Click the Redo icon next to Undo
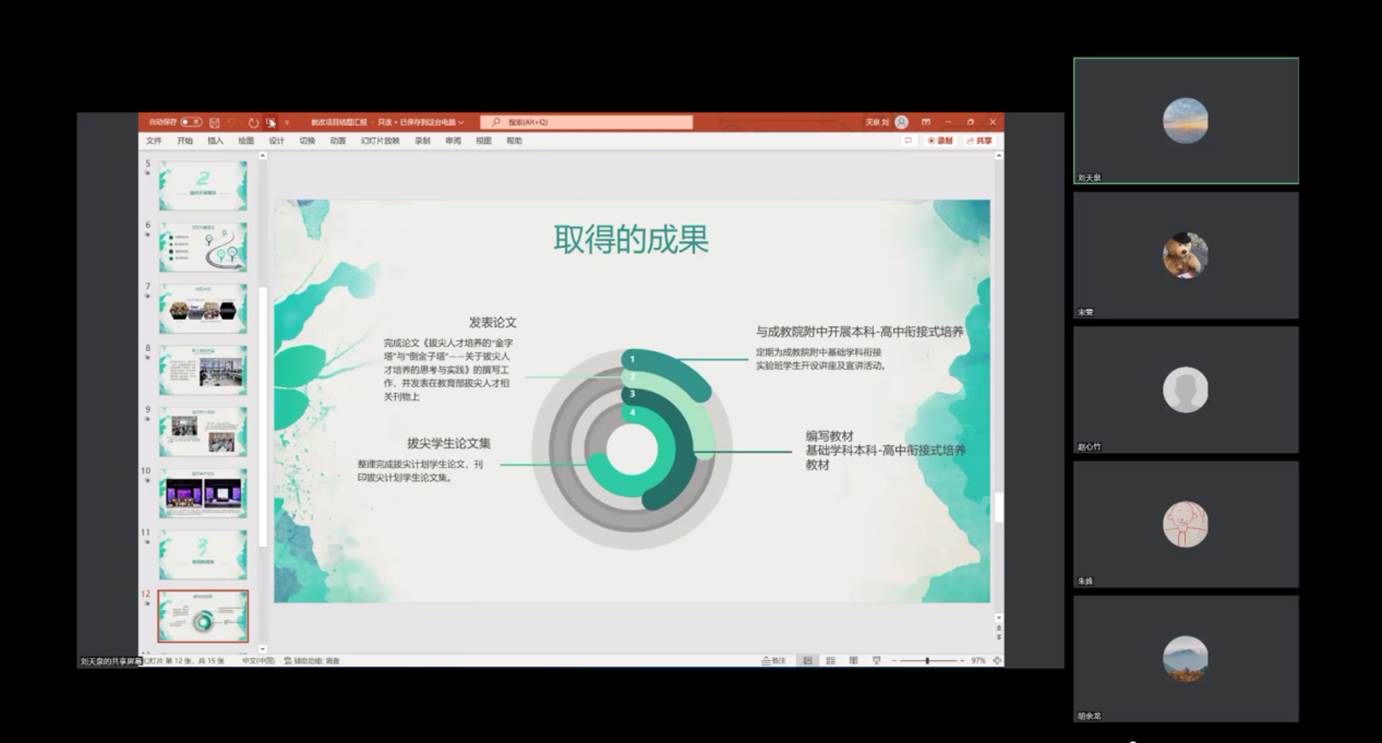Image resolution: width=1382 pixels, height=743 pixels. coord(253,122)
